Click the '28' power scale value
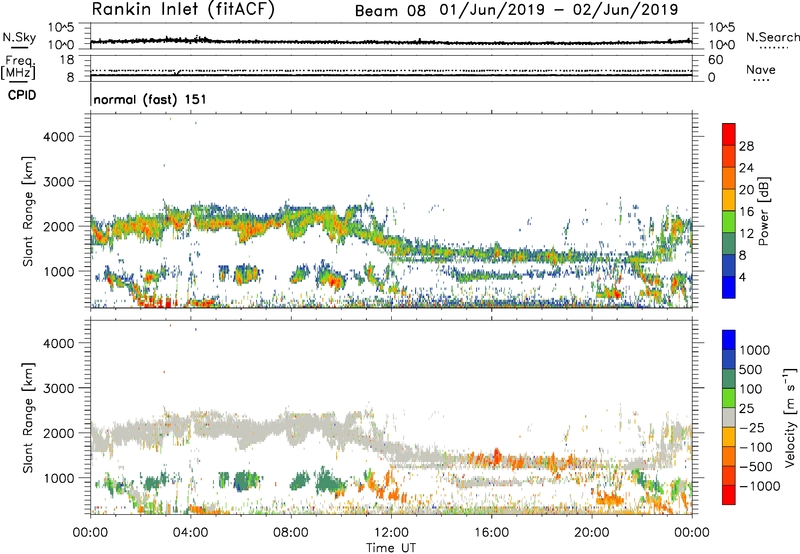The height and width of the screenshot is (554, 800). pos(746,146)
